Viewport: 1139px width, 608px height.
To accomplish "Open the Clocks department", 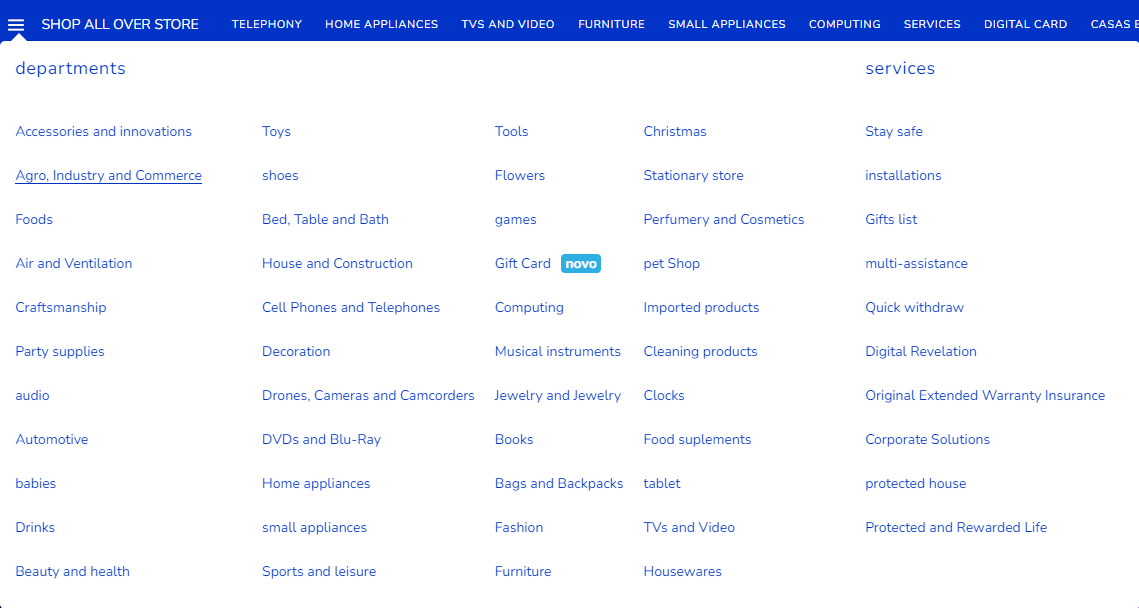I will (x=664, y=396).
